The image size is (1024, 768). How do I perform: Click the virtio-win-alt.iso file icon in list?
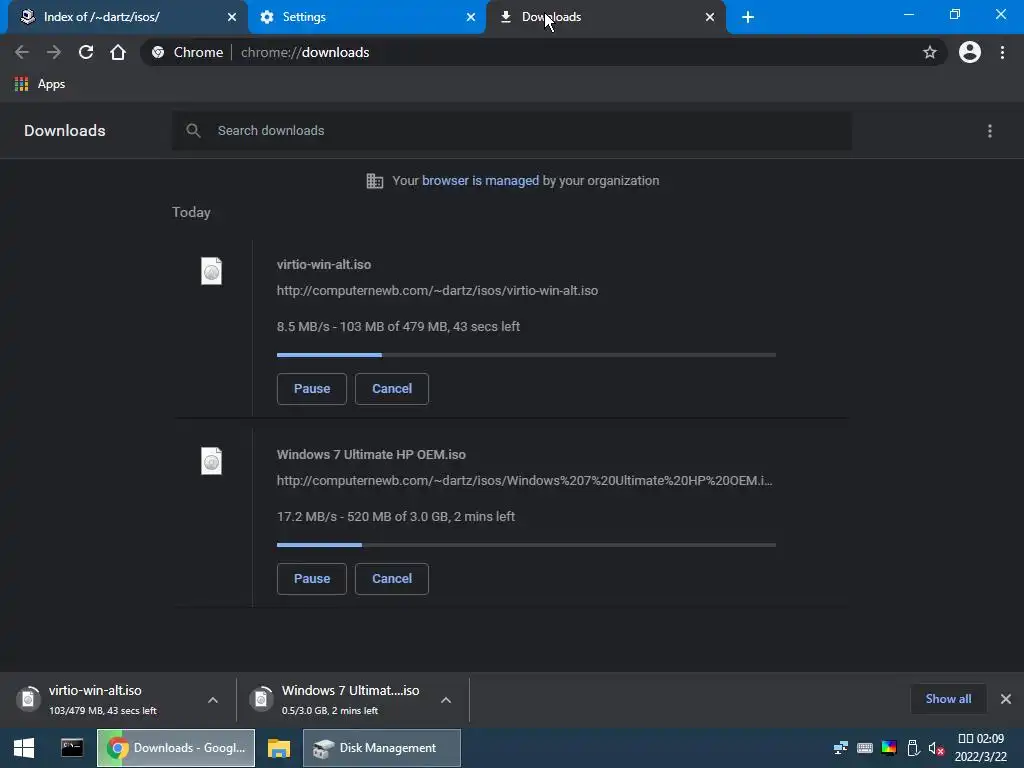[x=211, y=271]
